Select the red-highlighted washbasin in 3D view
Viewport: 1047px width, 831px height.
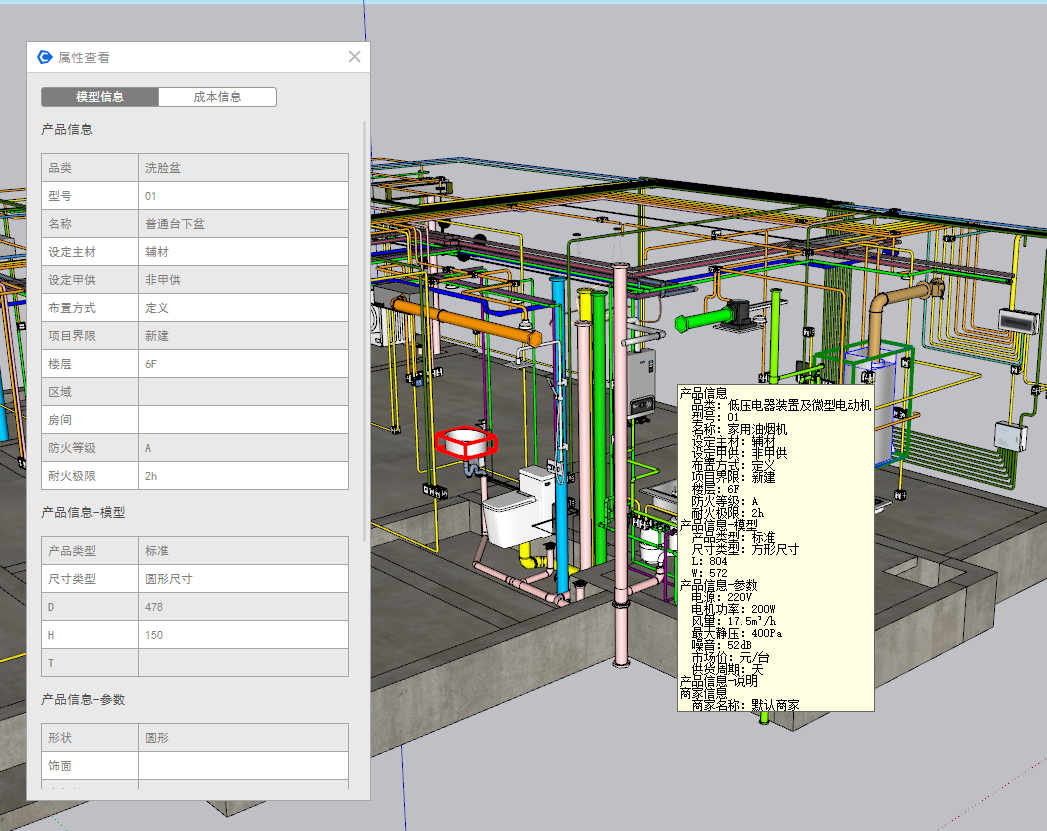(x=465, y=443)
